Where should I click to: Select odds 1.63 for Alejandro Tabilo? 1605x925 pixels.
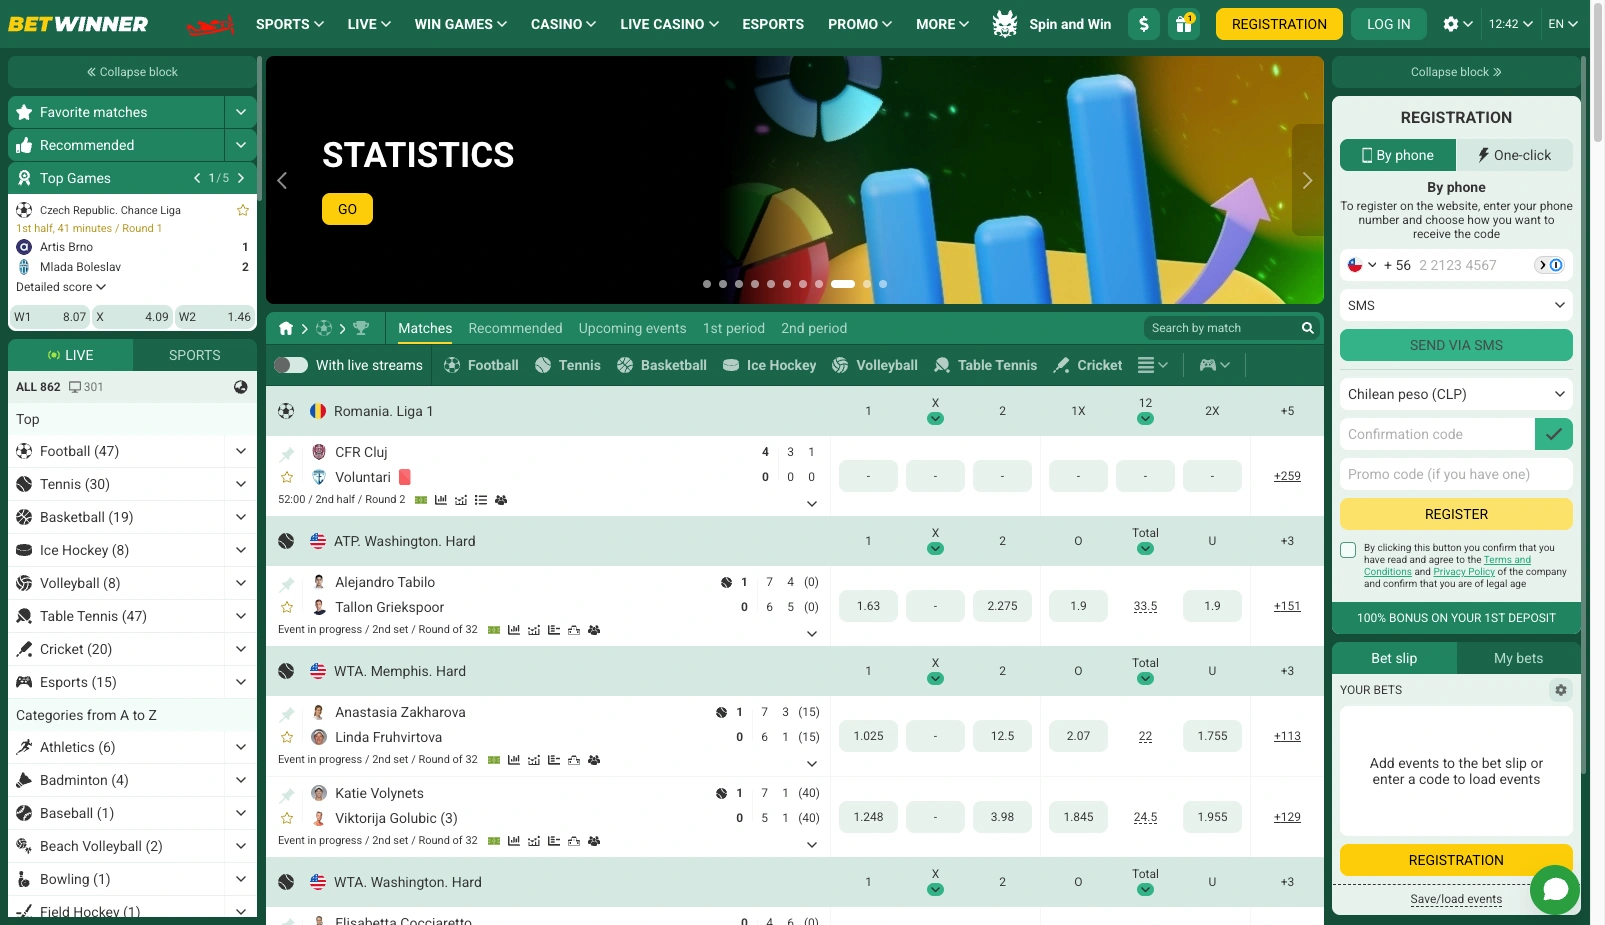[868, 606]
